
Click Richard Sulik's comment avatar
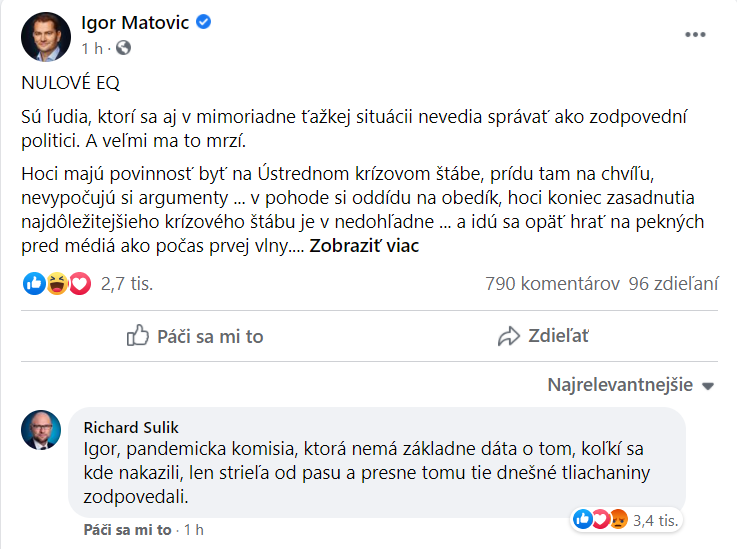coord(41,429)
